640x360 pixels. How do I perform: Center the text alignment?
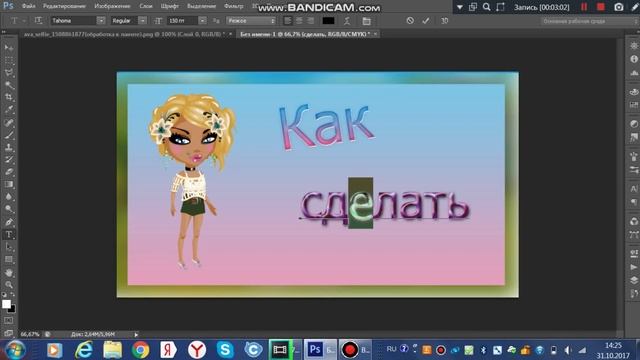299,20
